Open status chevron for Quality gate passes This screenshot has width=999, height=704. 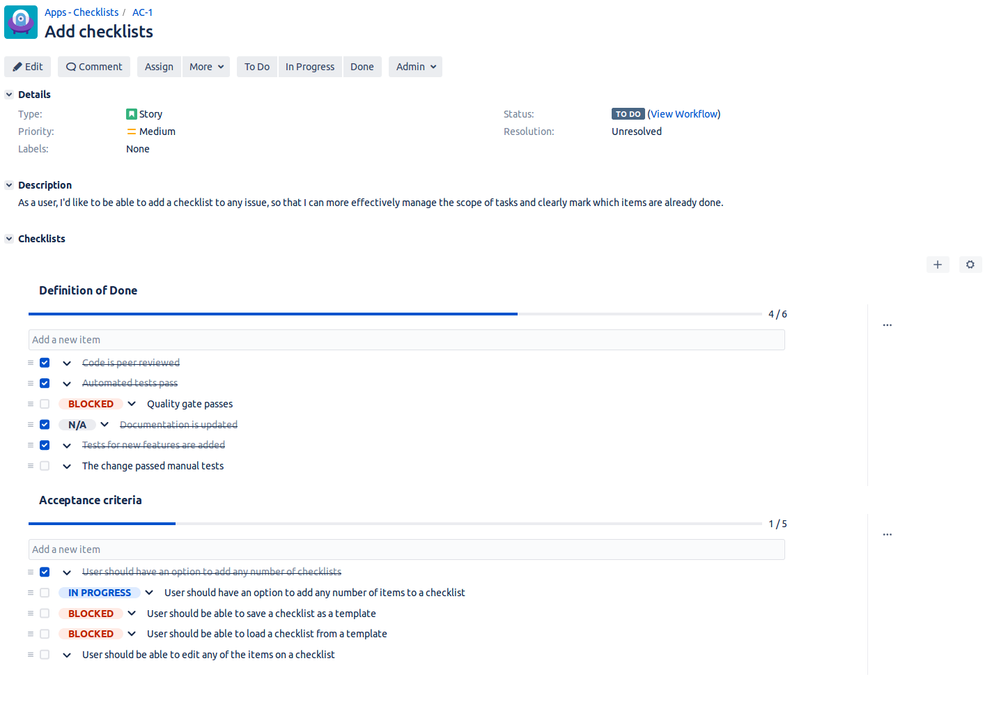(132, 404)
